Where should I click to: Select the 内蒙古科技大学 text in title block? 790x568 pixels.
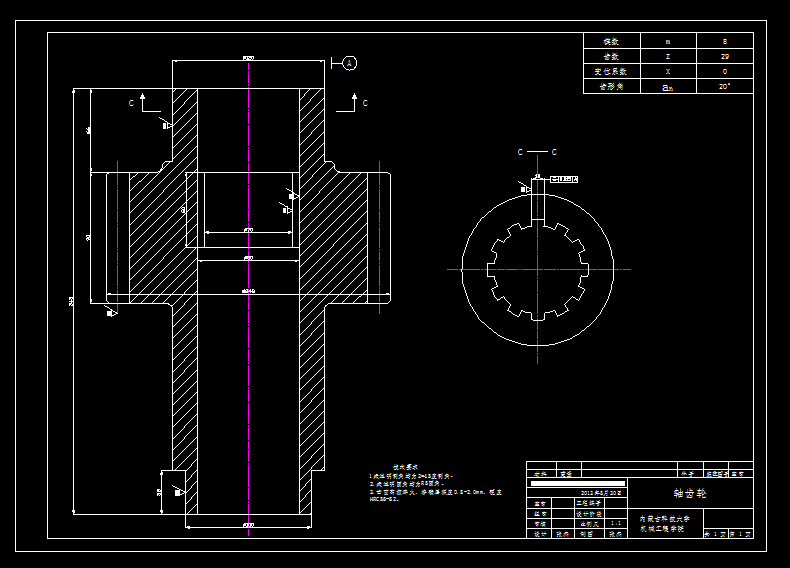665,519
